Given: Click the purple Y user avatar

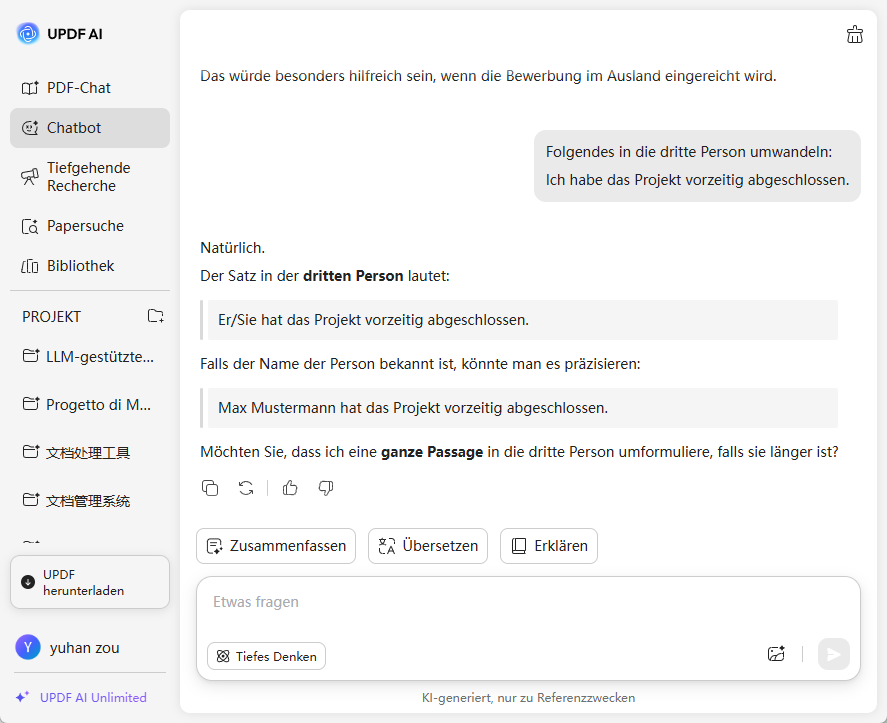Looking at the screenshot, I should coord(28,647).
